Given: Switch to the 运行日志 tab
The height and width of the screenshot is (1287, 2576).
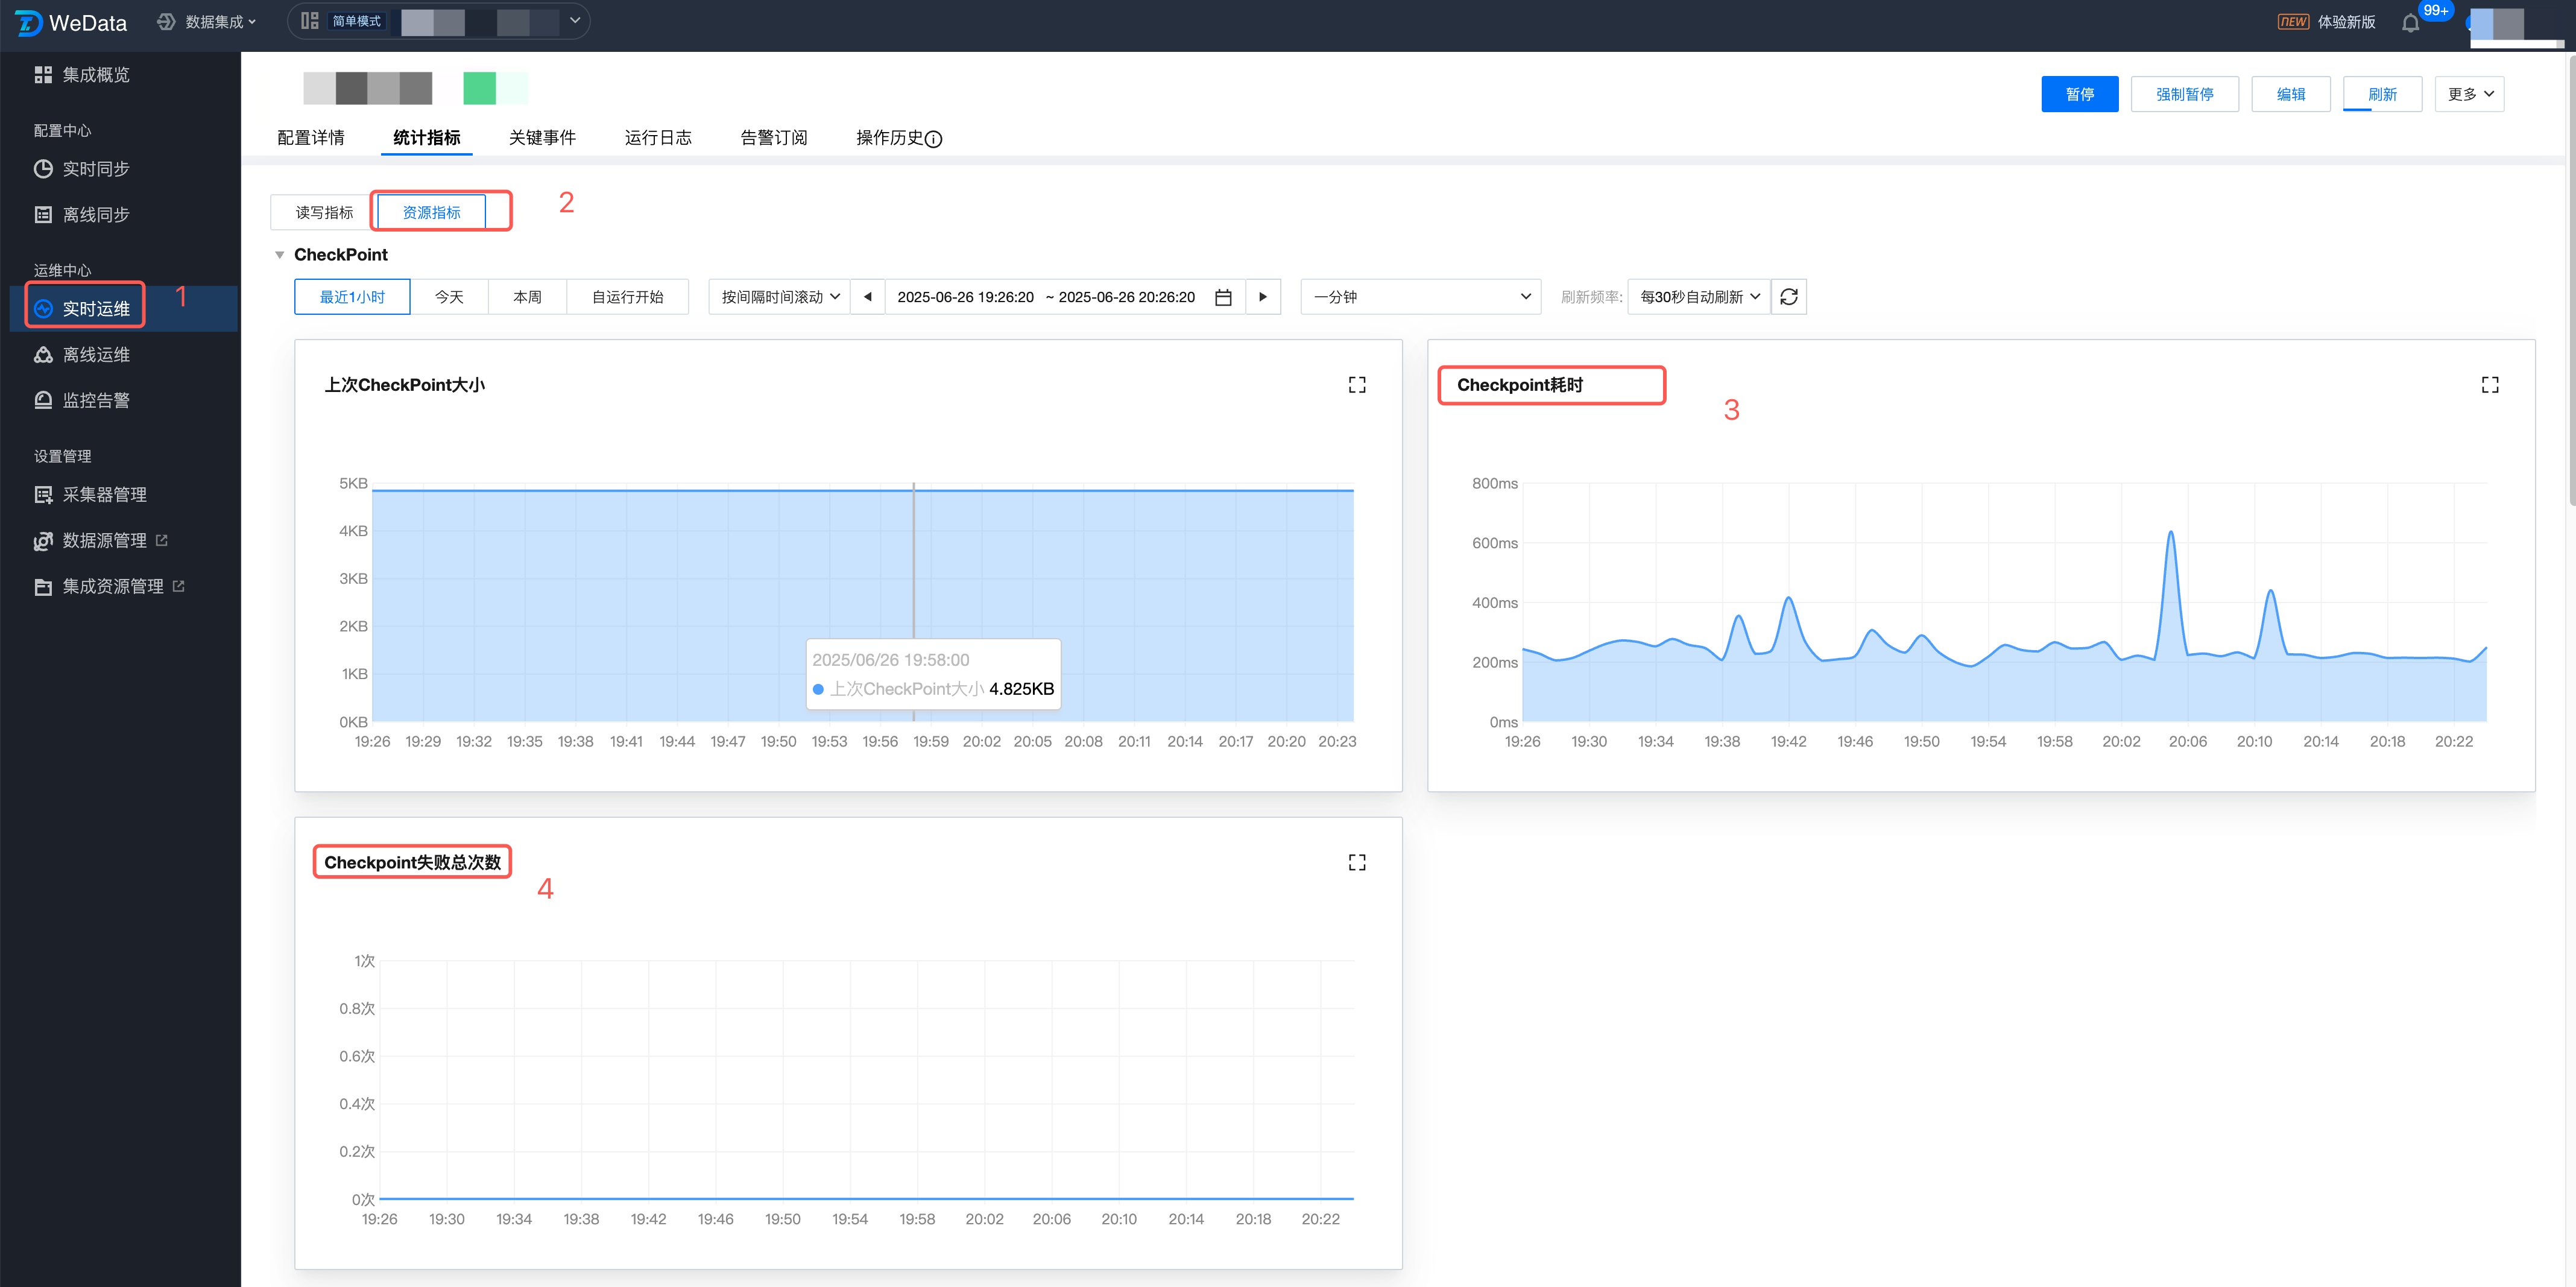Looking at the screenshot, I should (658, 137).
